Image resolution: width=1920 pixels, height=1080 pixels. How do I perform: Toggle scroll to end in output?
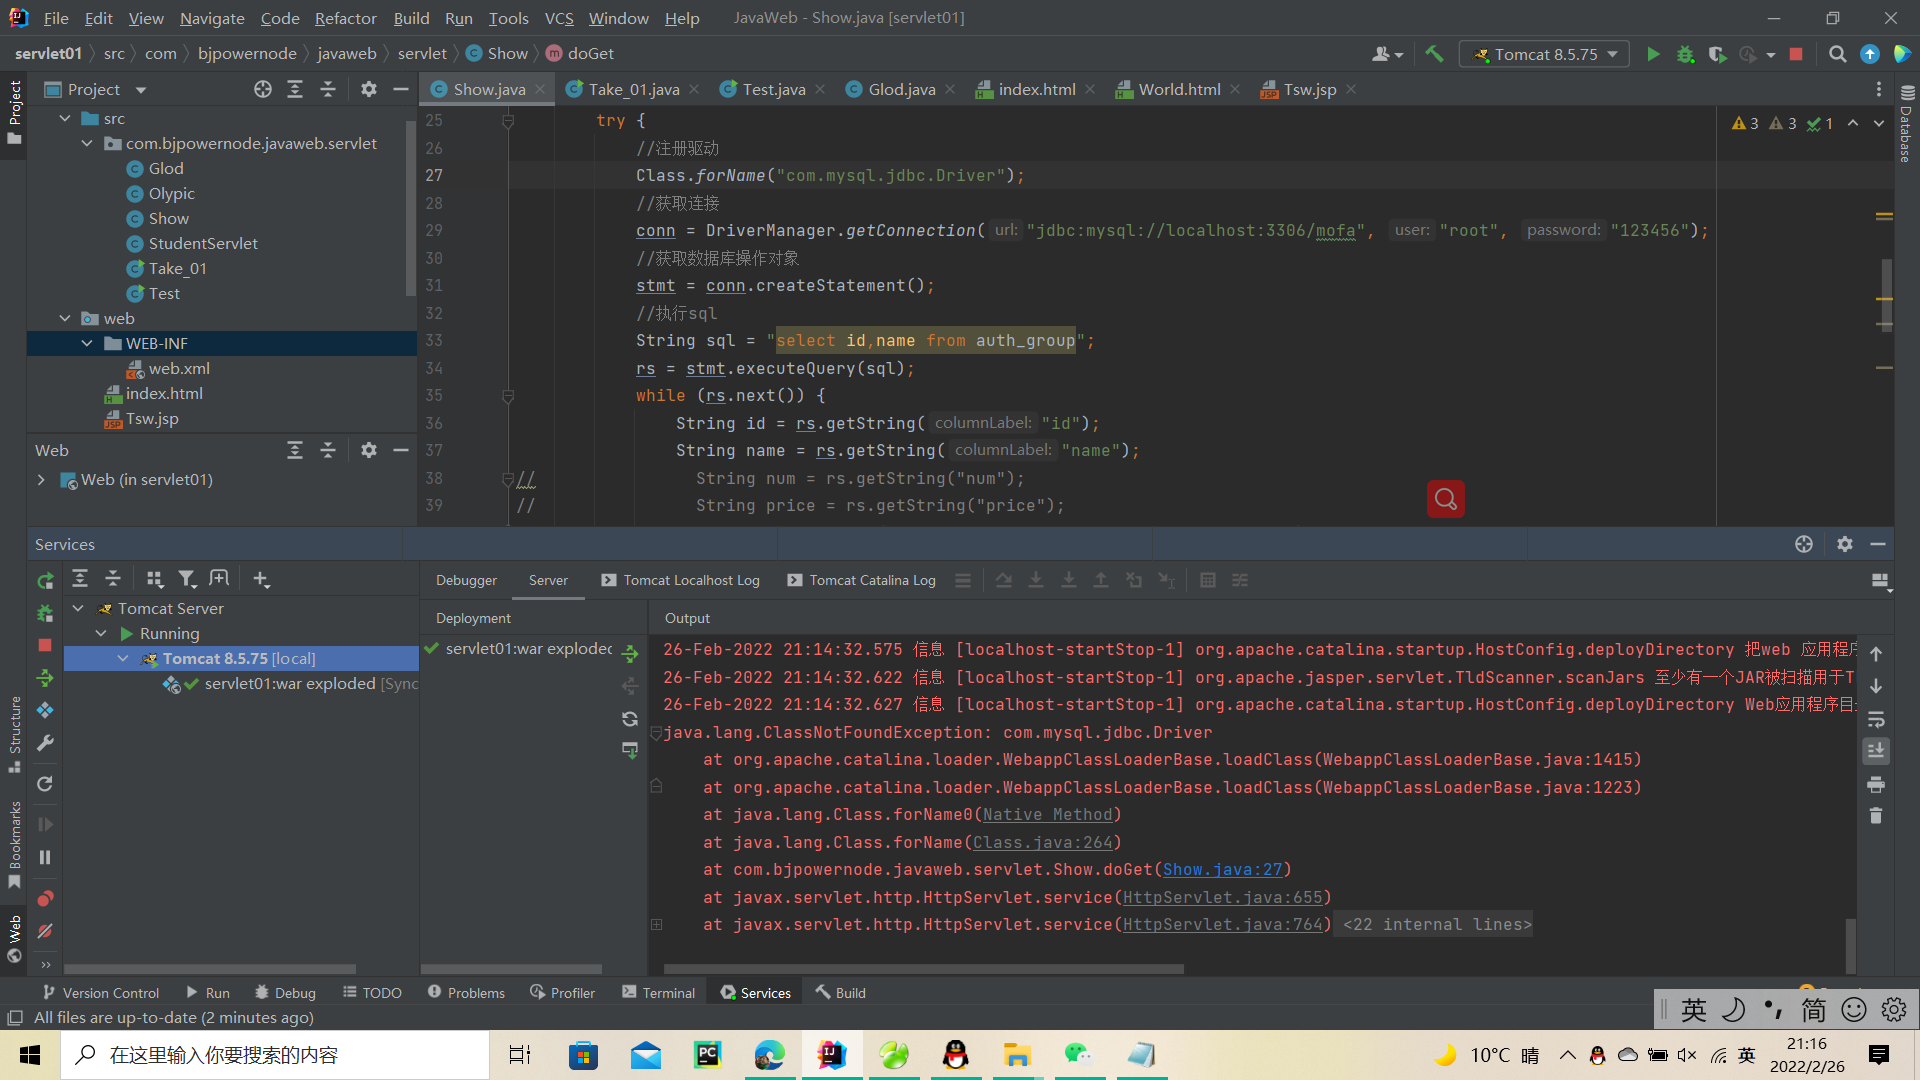pos(1876,751)
